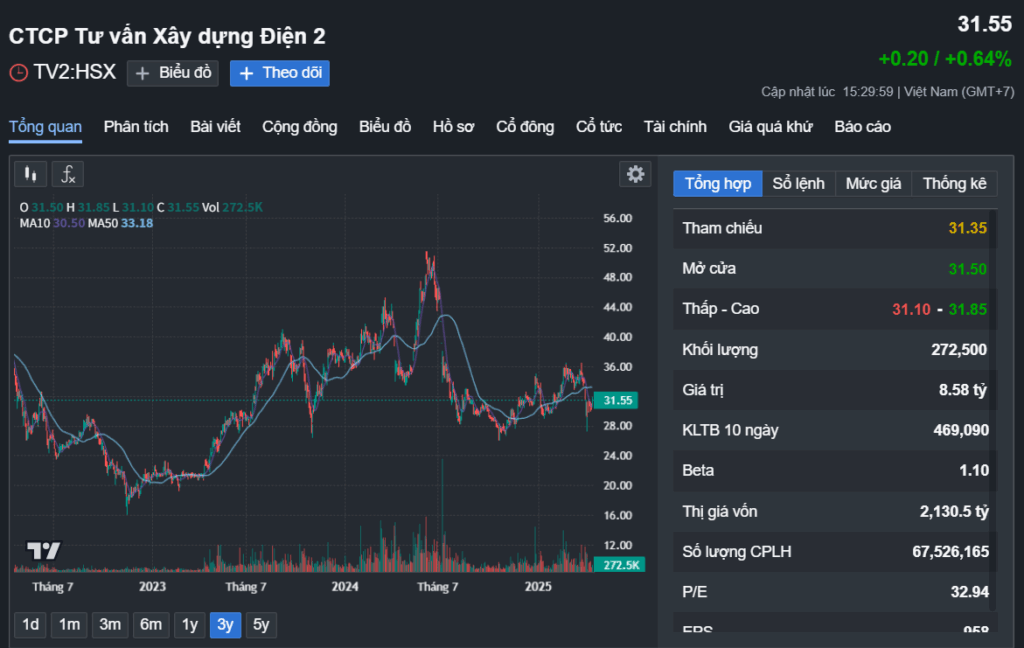Click the clock icon beside TV2:HSX
The image size is (1024, 648).
[18, 73]
